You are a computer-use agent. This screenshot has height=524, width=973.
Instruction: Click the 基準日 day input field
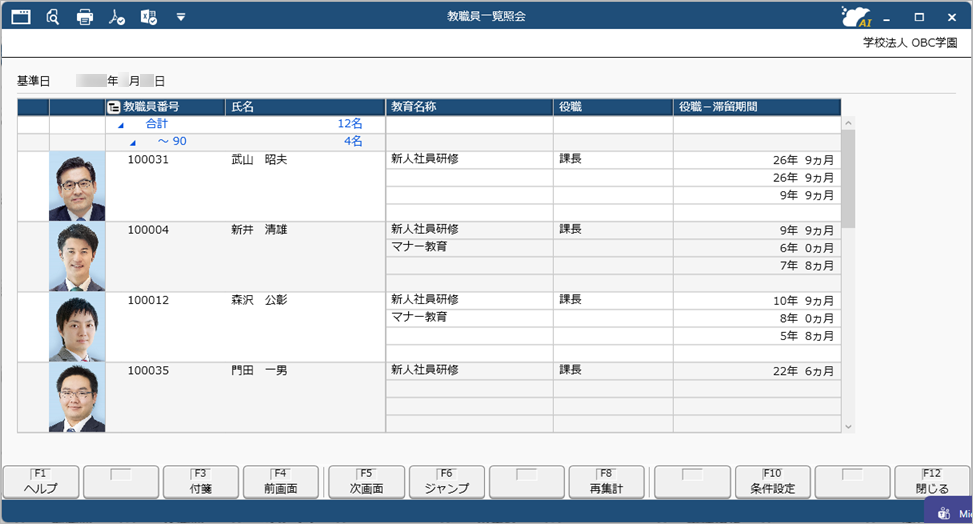147,81
